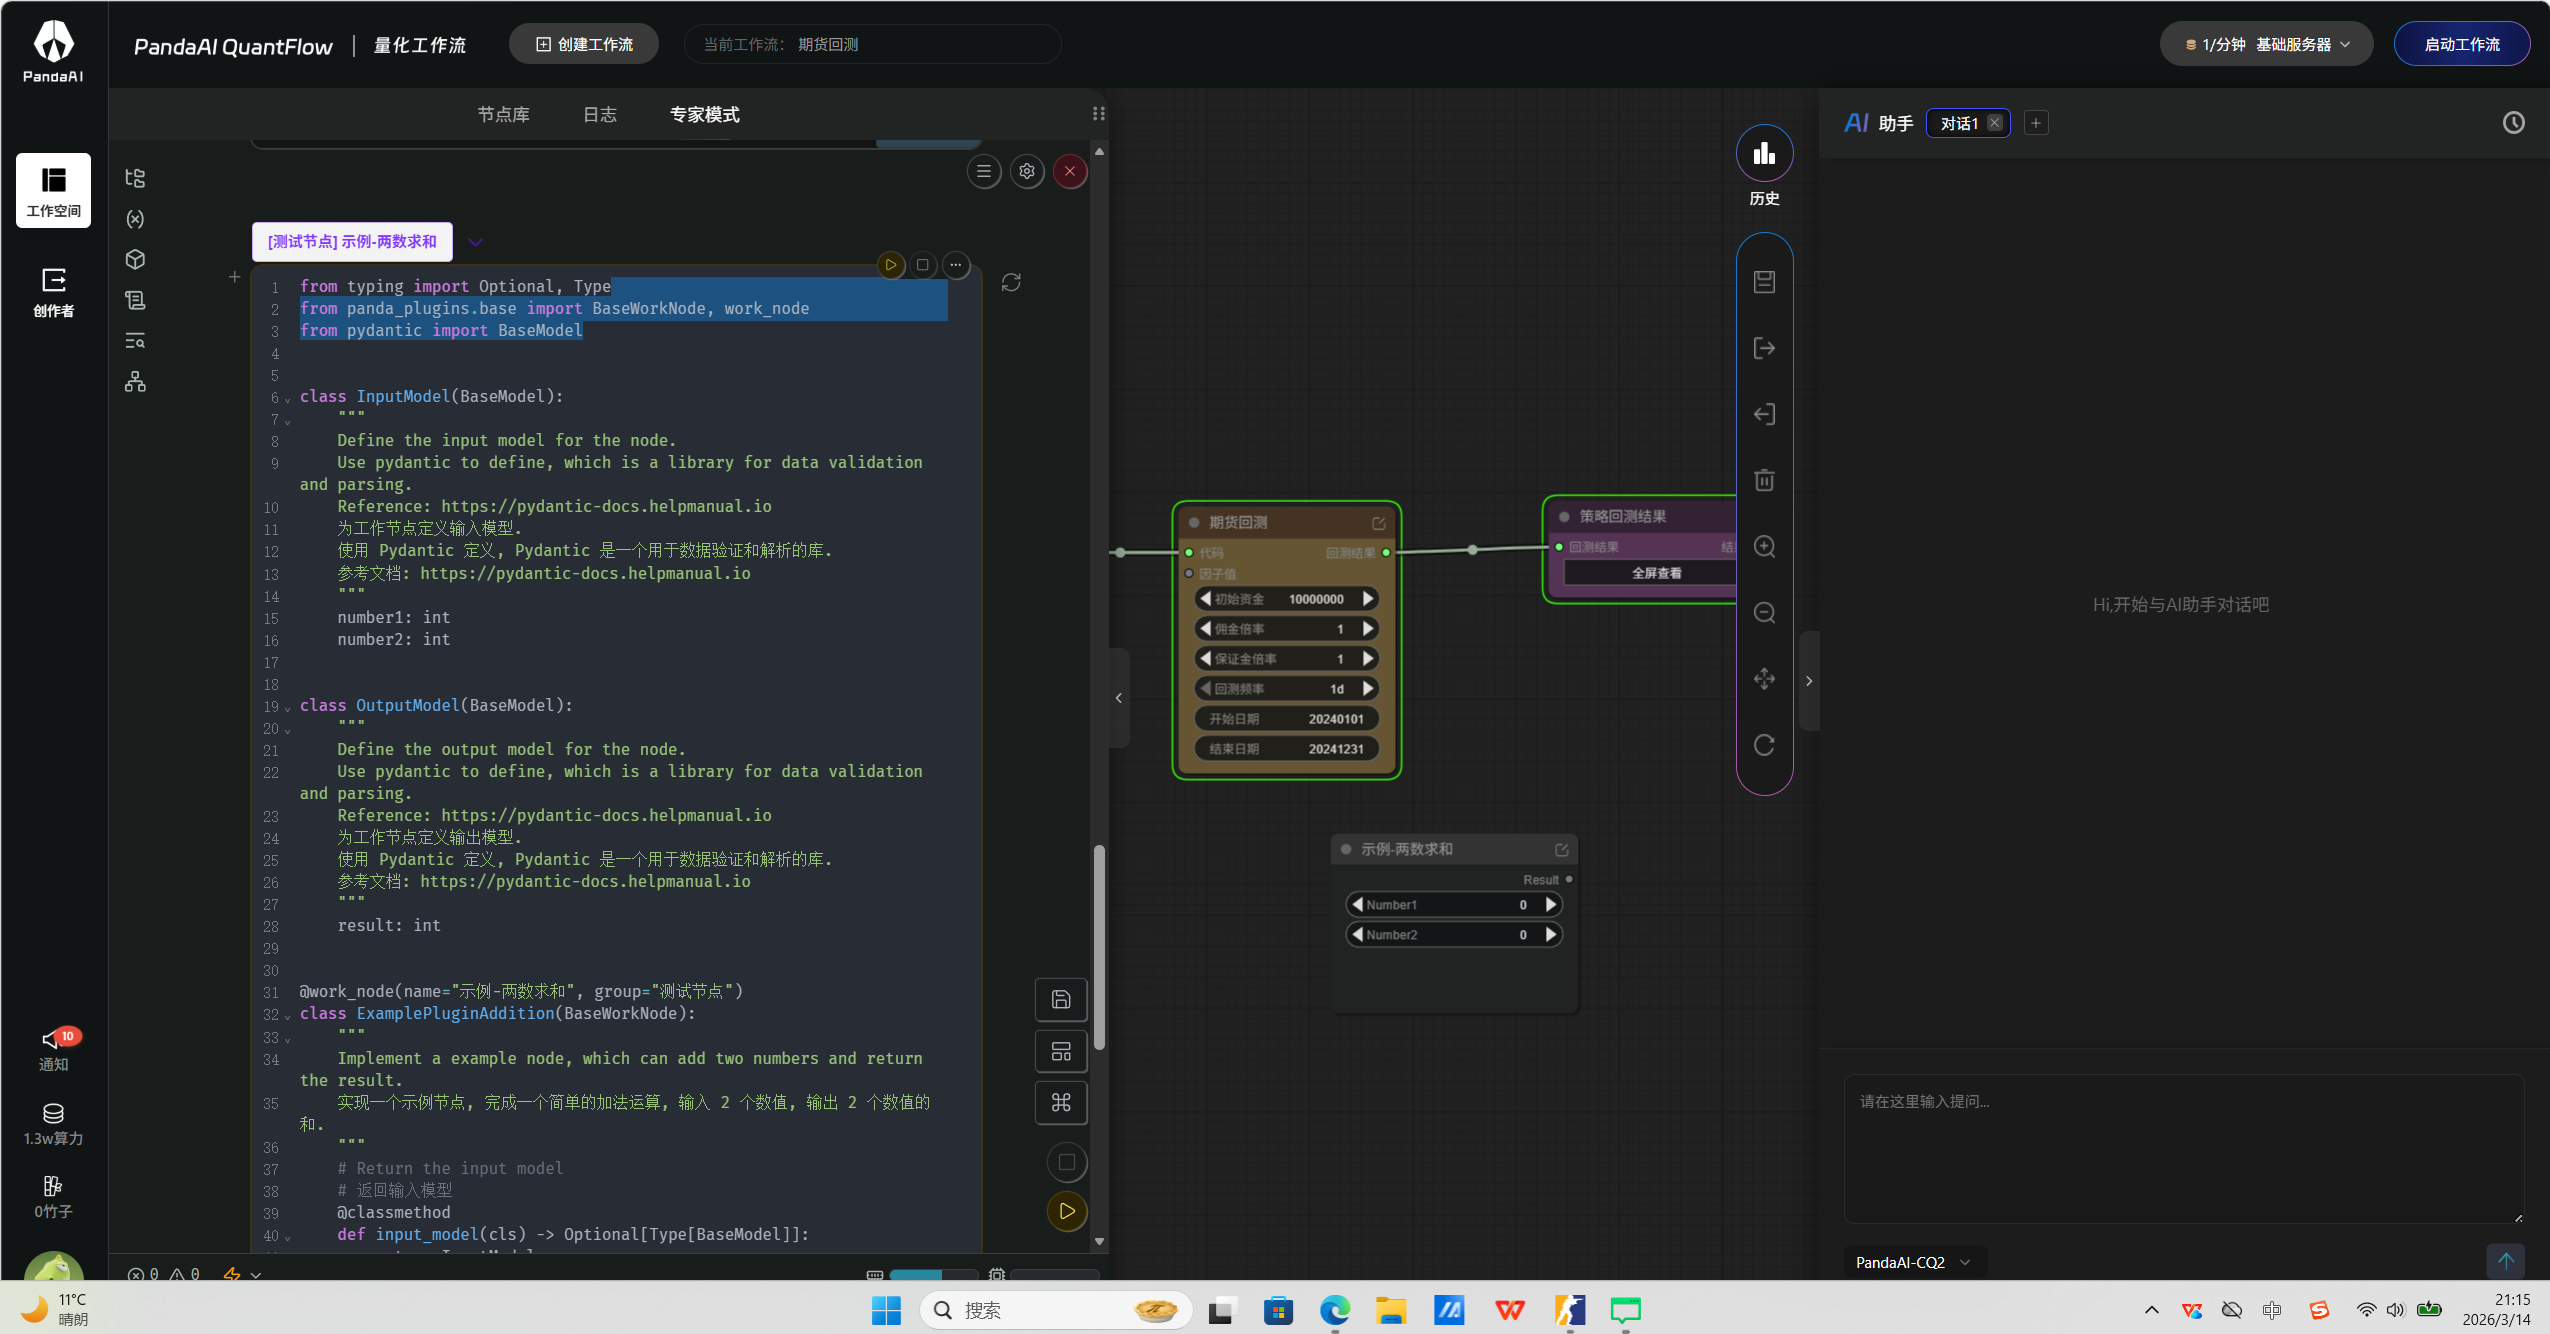The width and height of the screenshot is (2550, 1334).
Task: Click the cube package icon in editor sidebar
Action: (x=135, y=260)
